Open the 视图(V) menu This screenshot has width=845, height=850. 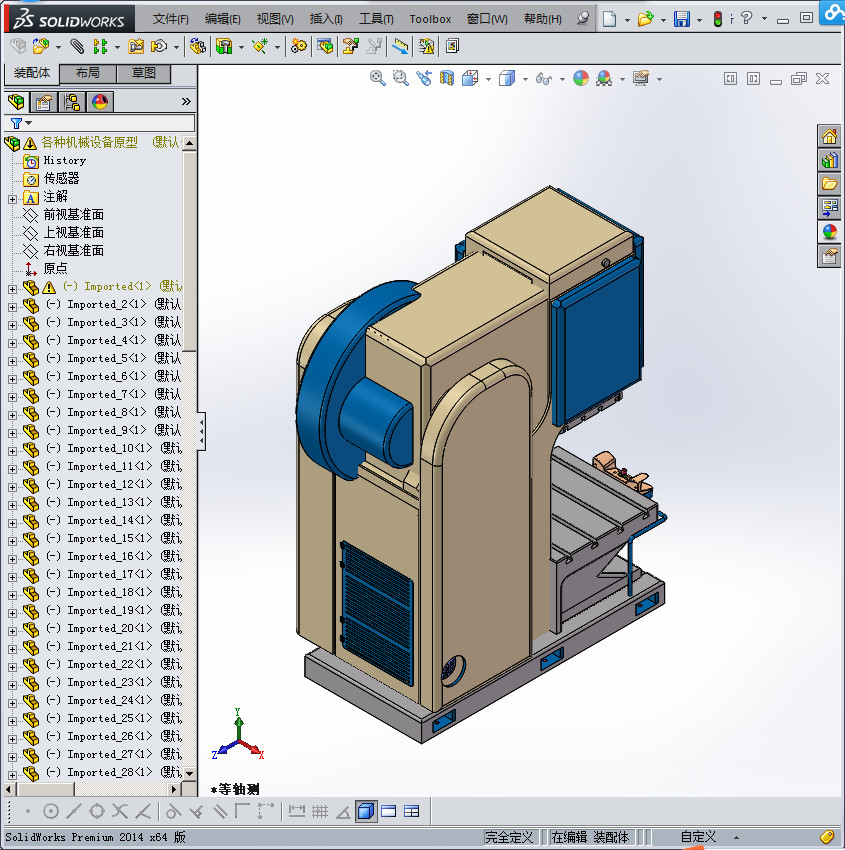275,19
